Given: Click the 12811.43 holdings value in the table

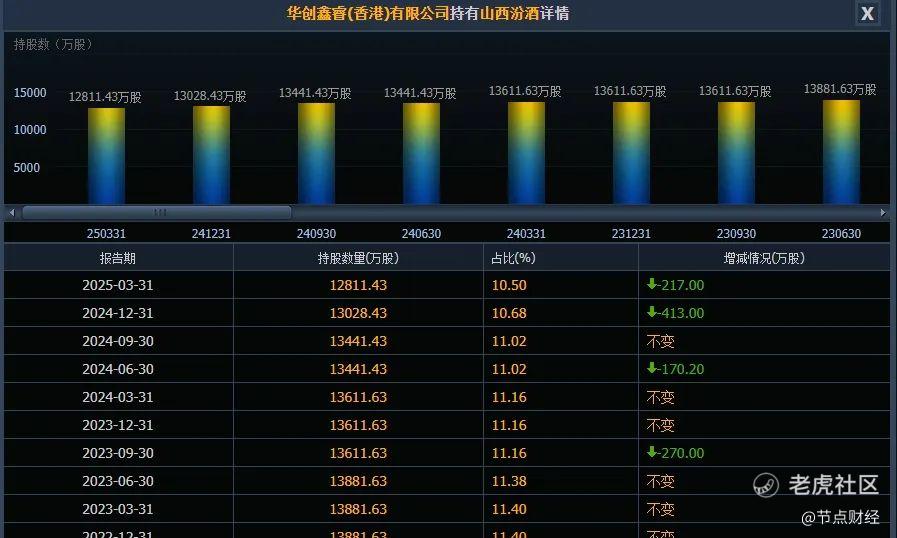Looking at the screenshot, I should pyautogui.click(x=358, y=285).
